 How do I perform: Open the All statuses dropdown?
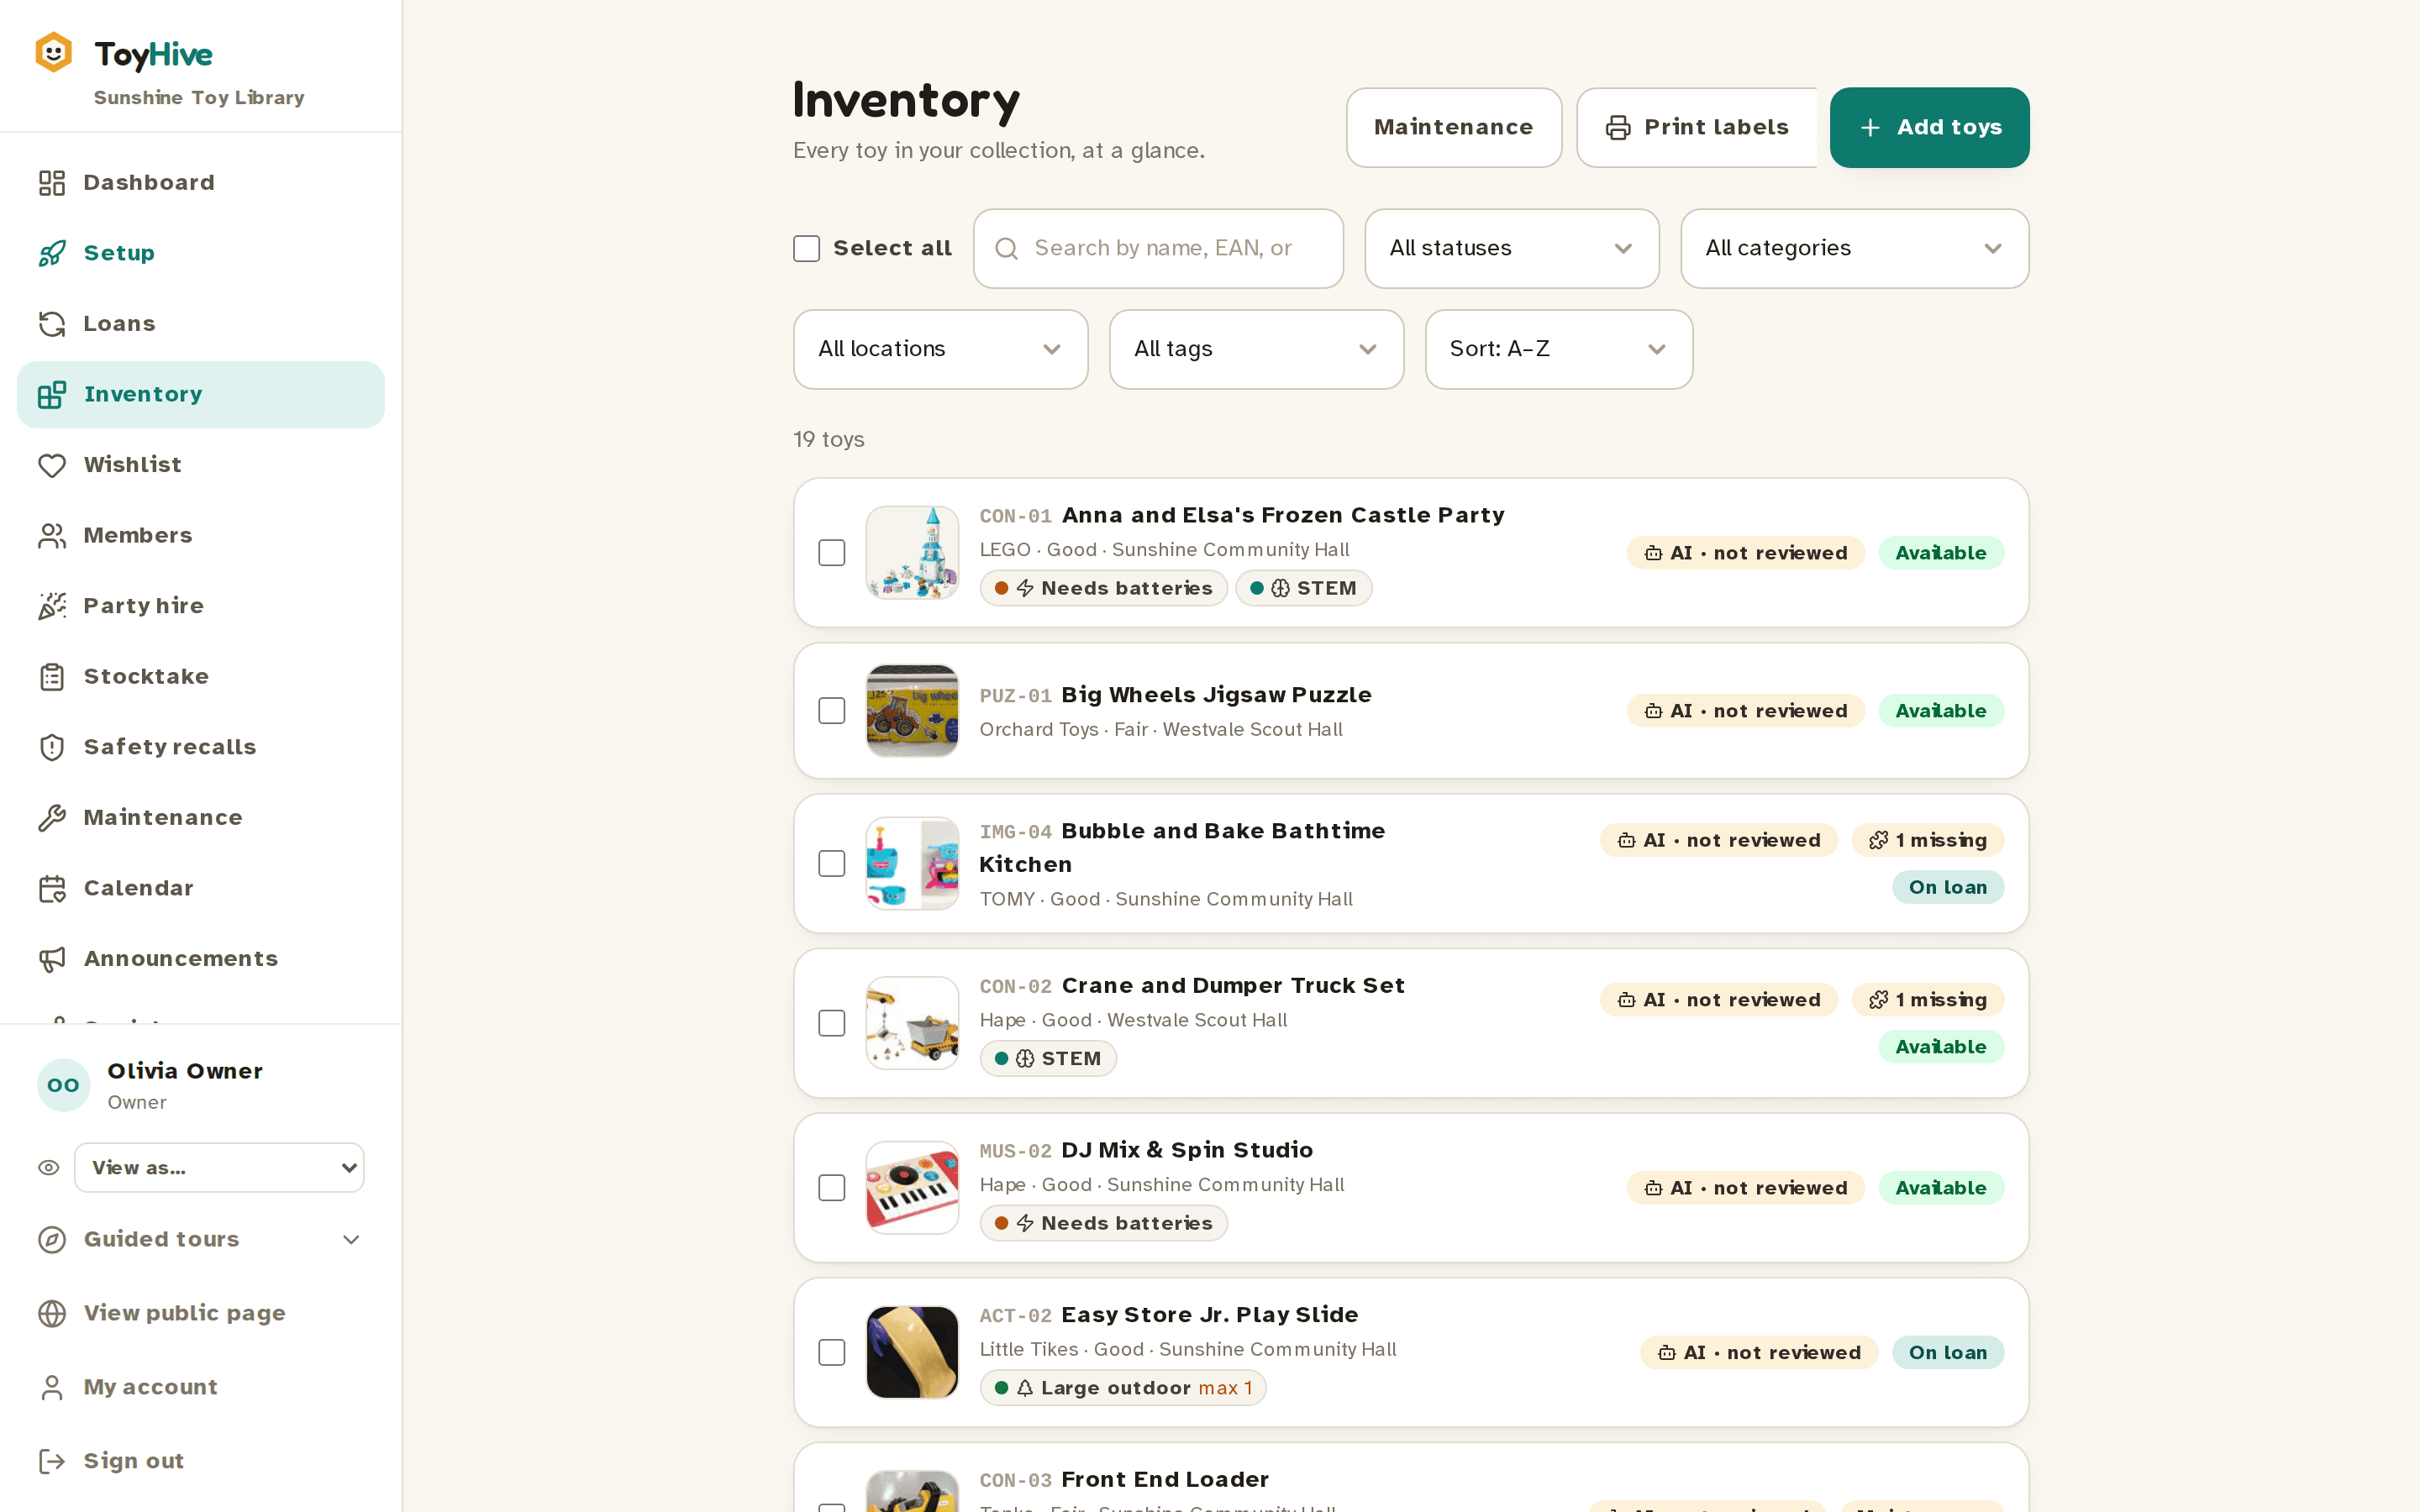[x=1511, y=249]
